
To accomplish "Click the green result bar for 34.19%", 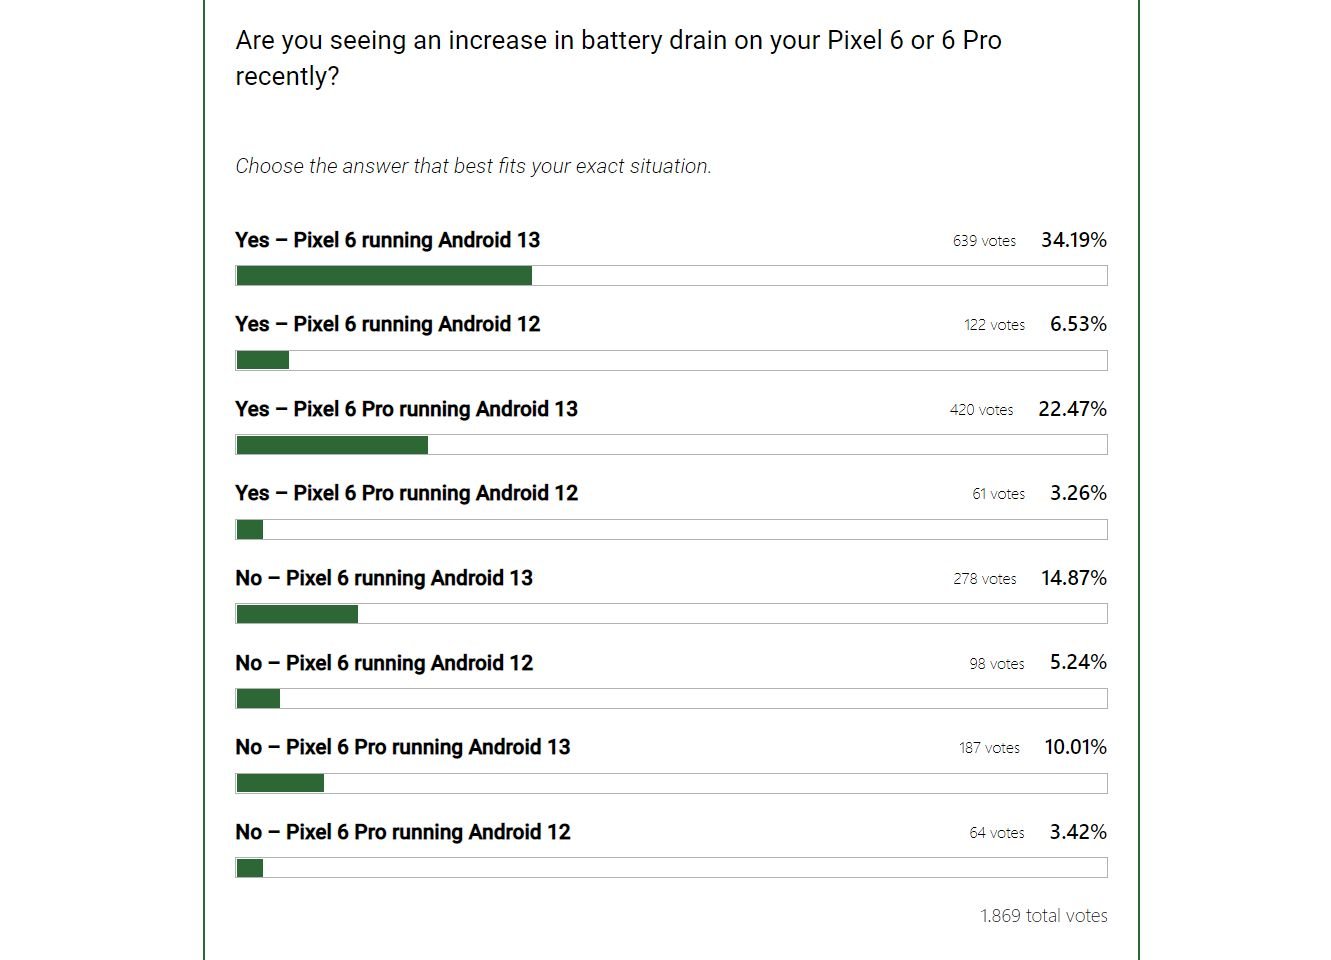I will pyautogui.click(x=384, y=276).
